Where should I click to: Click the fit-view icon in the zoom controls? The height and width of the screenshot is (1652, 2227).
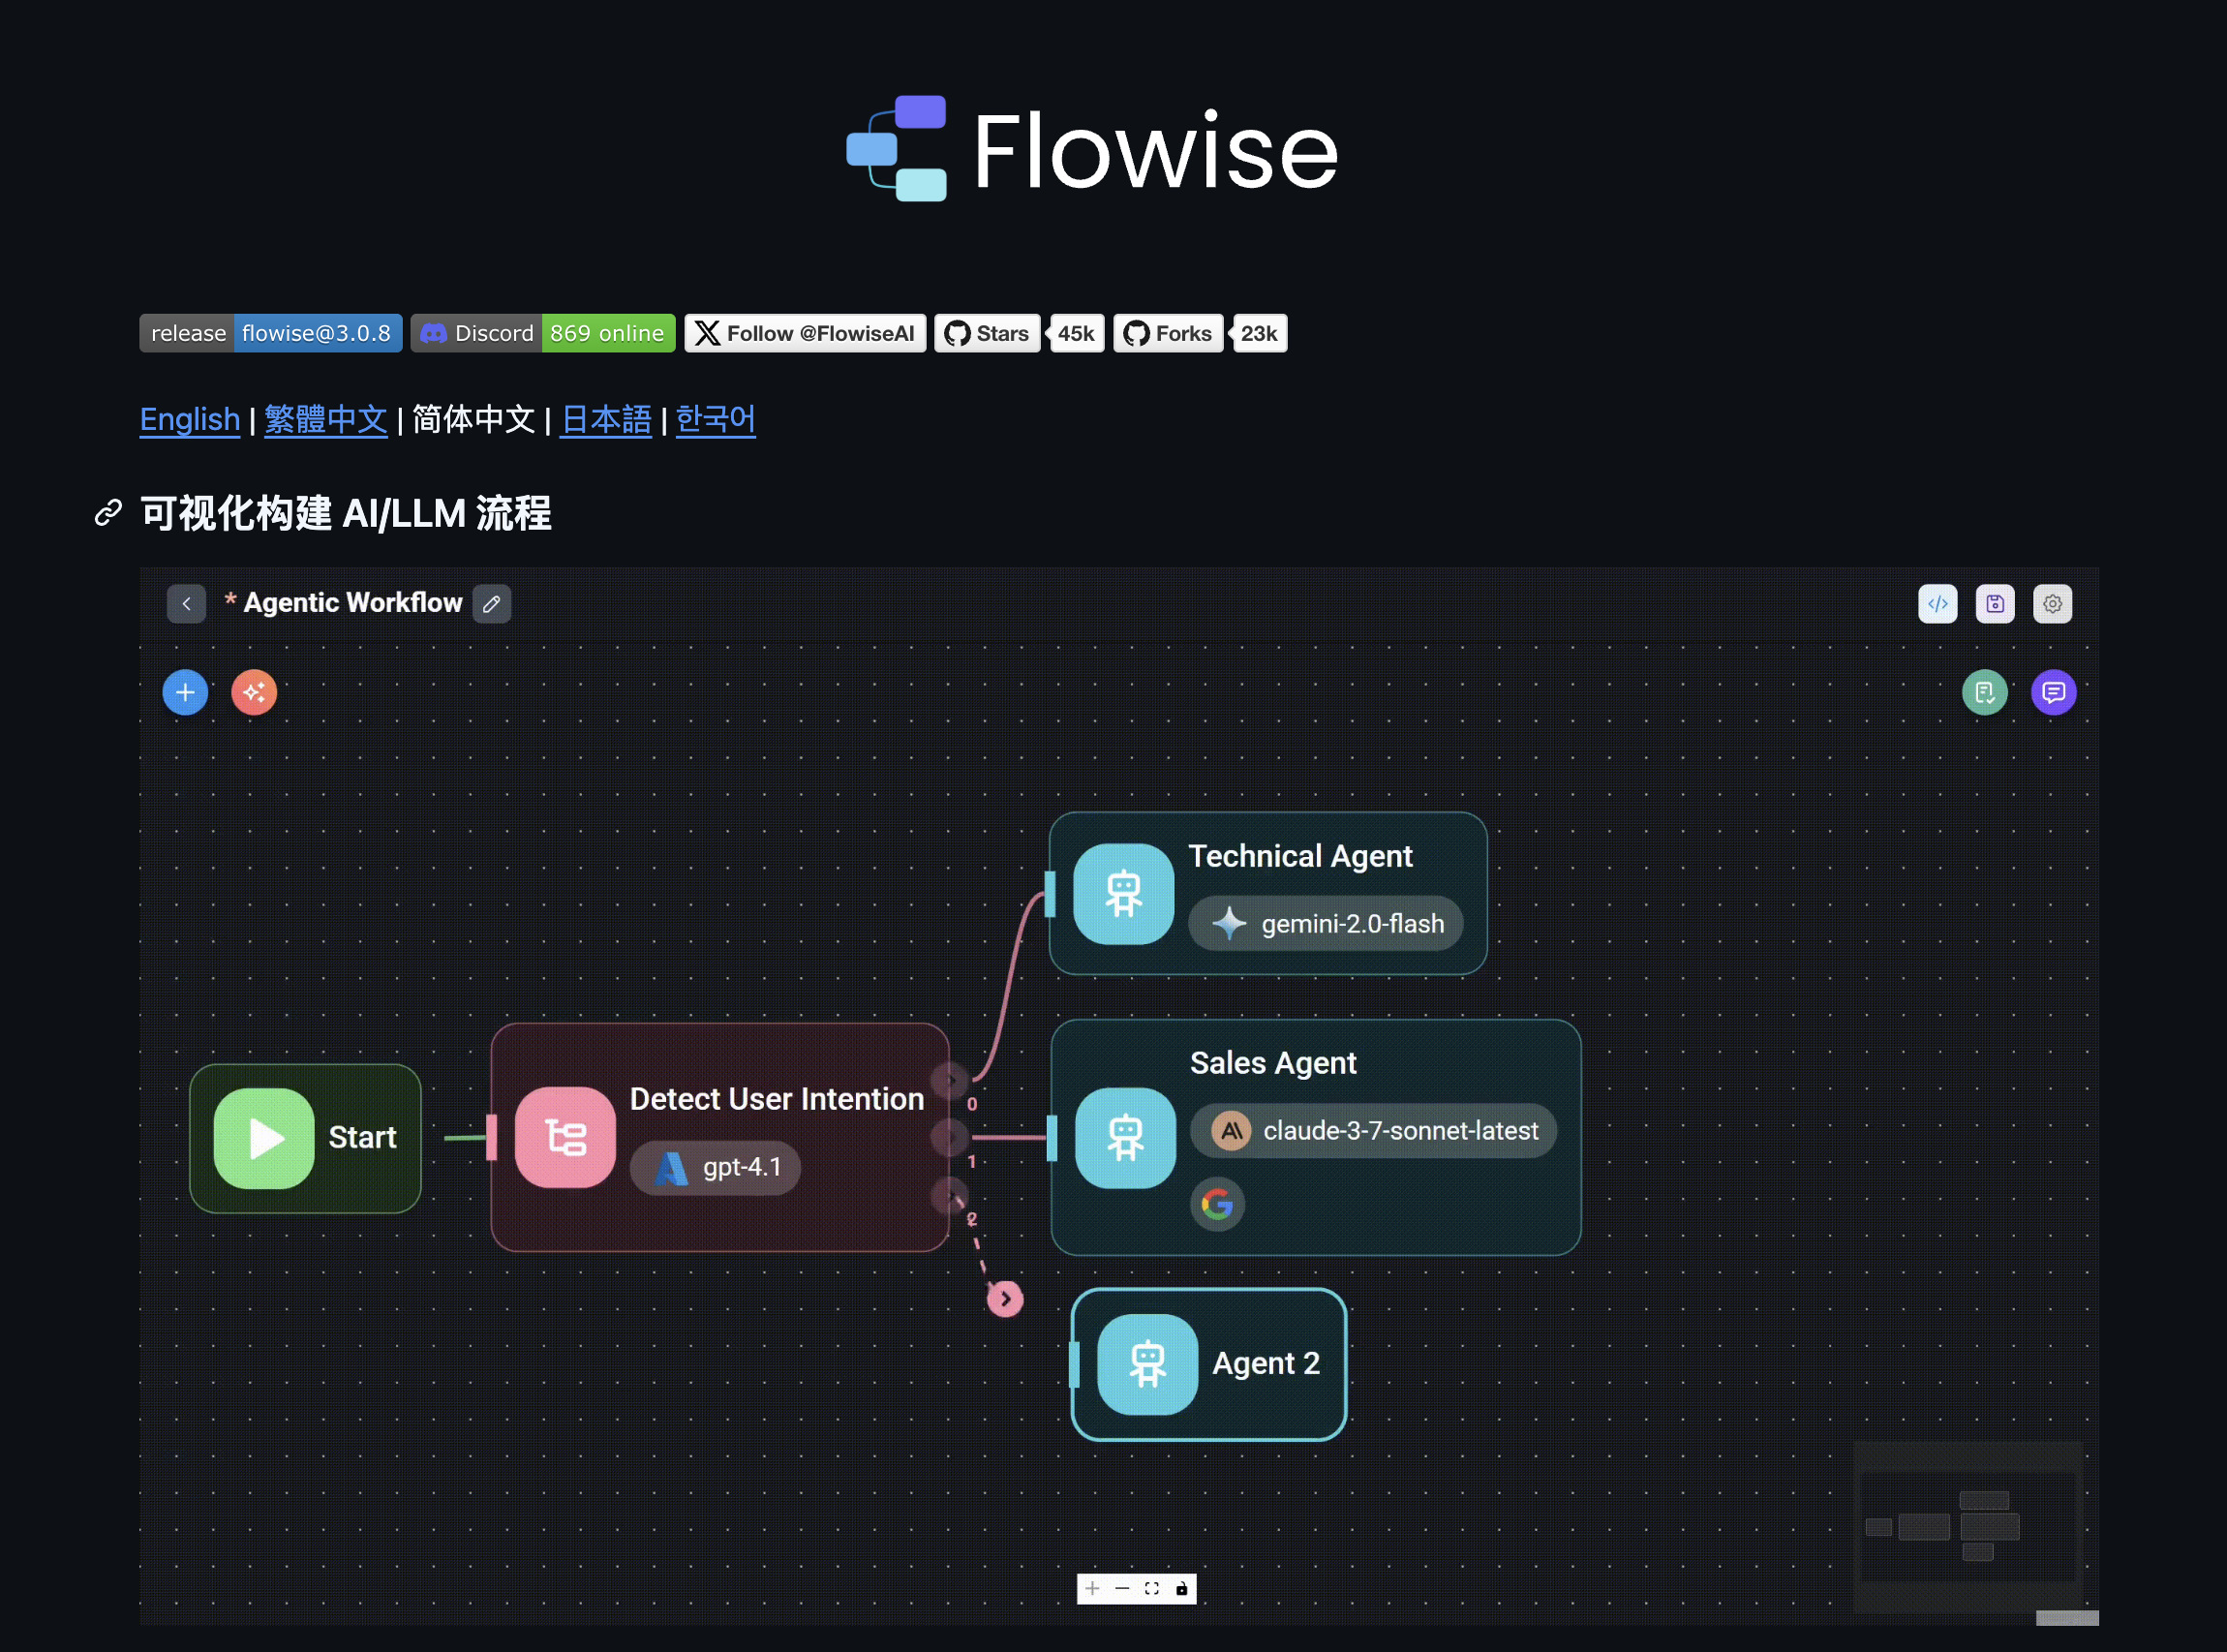tap(1152, 1589)
